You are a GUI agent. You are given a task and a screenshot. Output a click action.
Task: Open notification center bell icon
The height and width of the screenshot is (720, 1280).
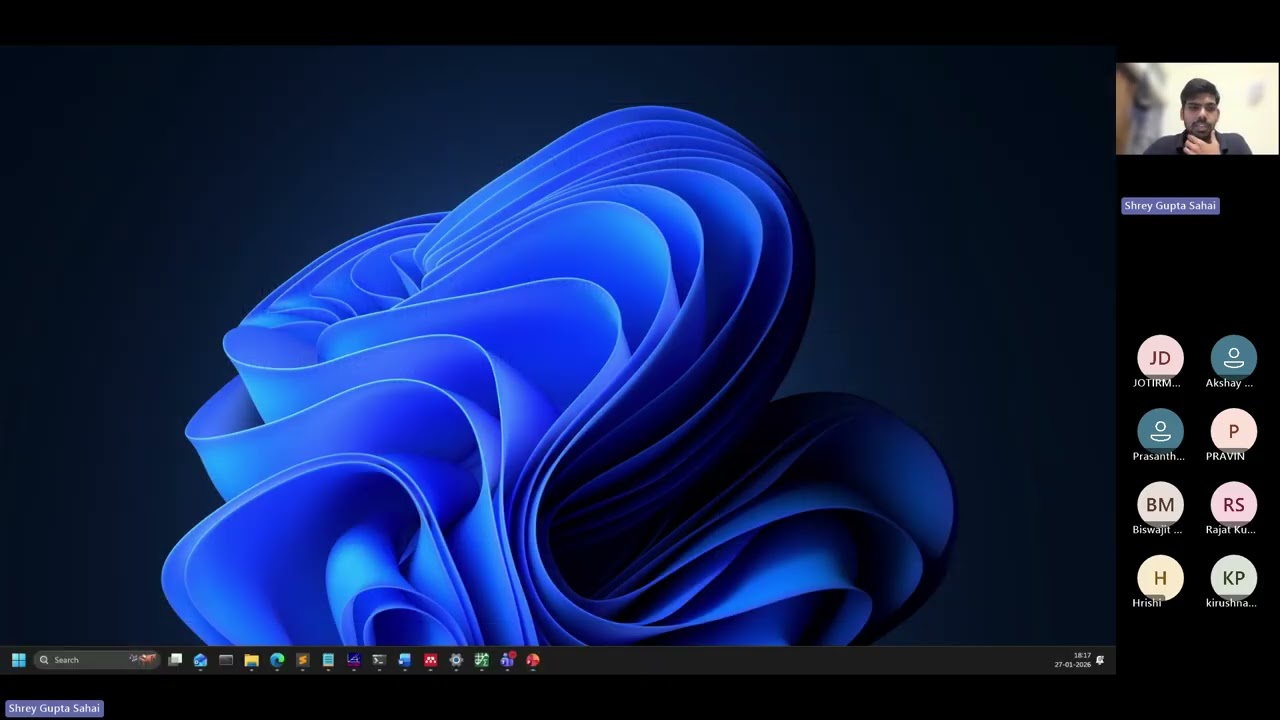1100,660
